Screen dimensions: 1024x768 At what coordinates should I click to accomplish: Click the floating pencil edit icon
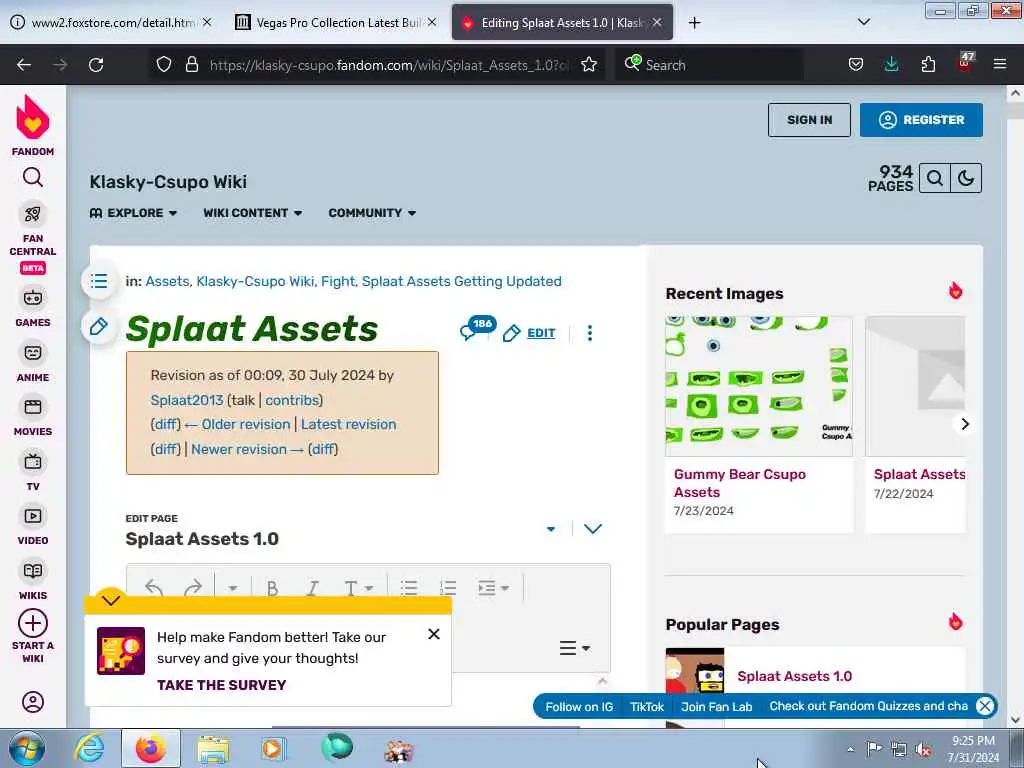tap(99, 326)
